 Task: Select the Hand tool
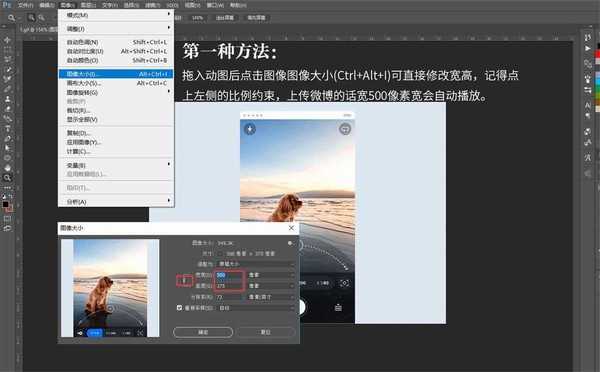(7, 168)
